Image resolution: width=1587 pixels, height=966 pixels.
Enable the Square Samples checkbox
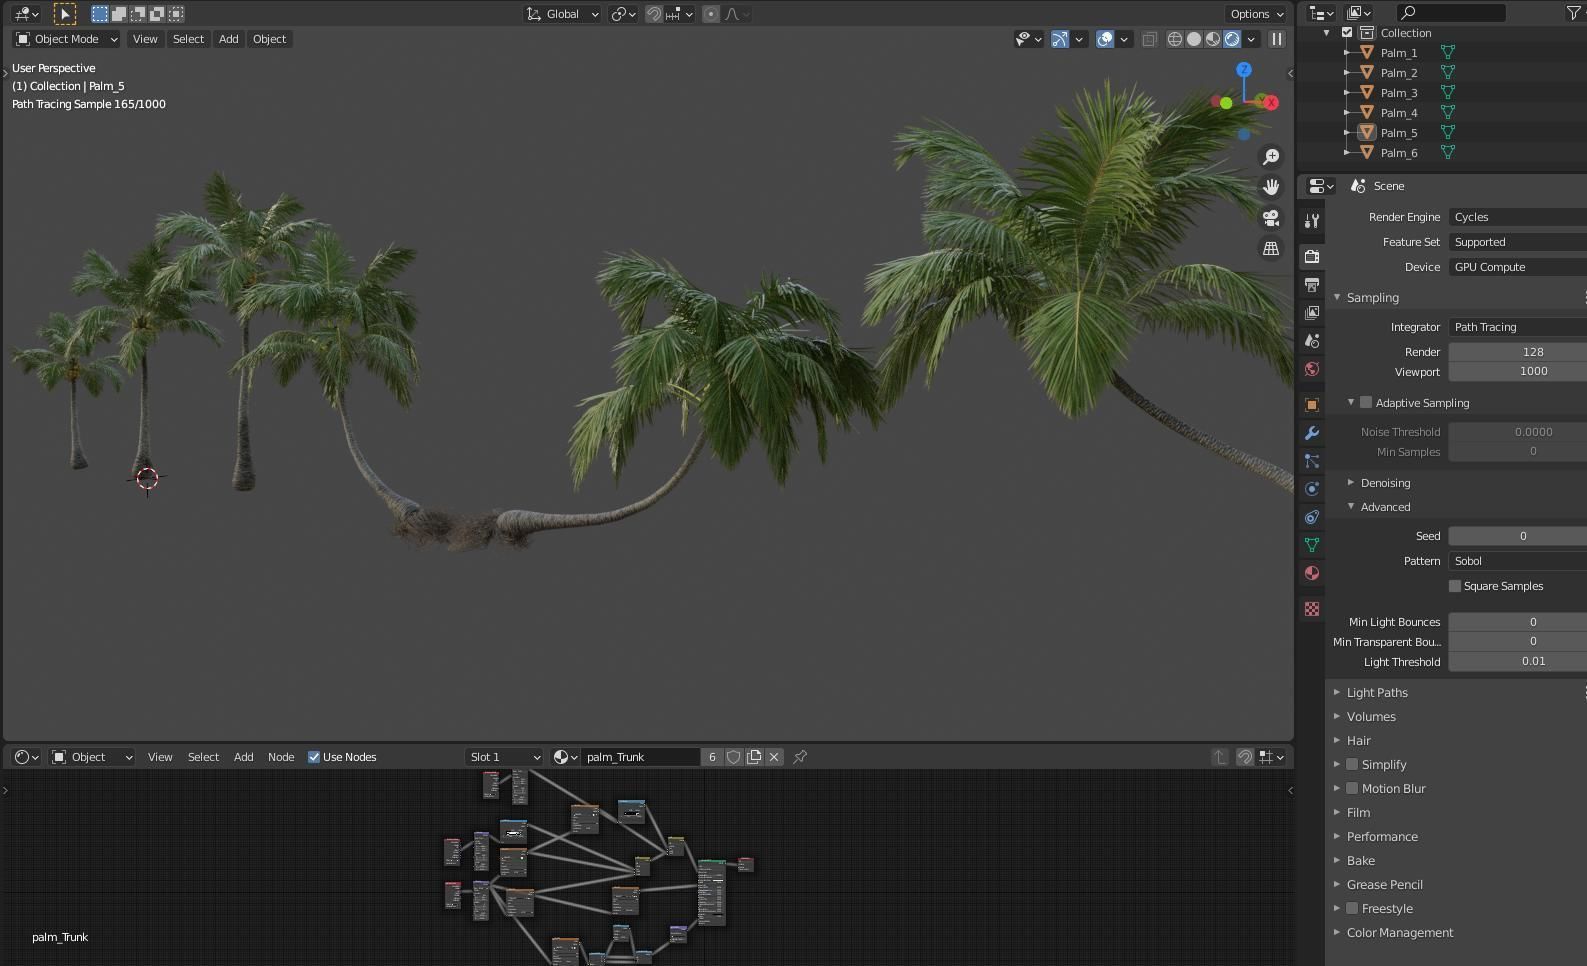[1455, 586]
